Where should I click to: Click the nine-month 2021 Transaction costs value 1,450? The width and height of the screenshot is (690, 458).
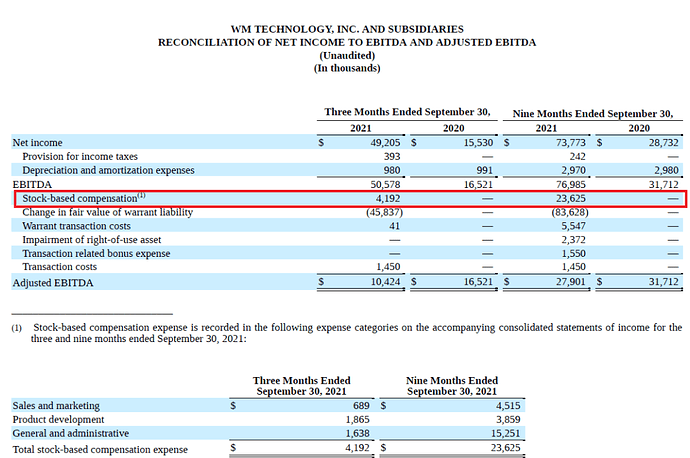[573, 267]
